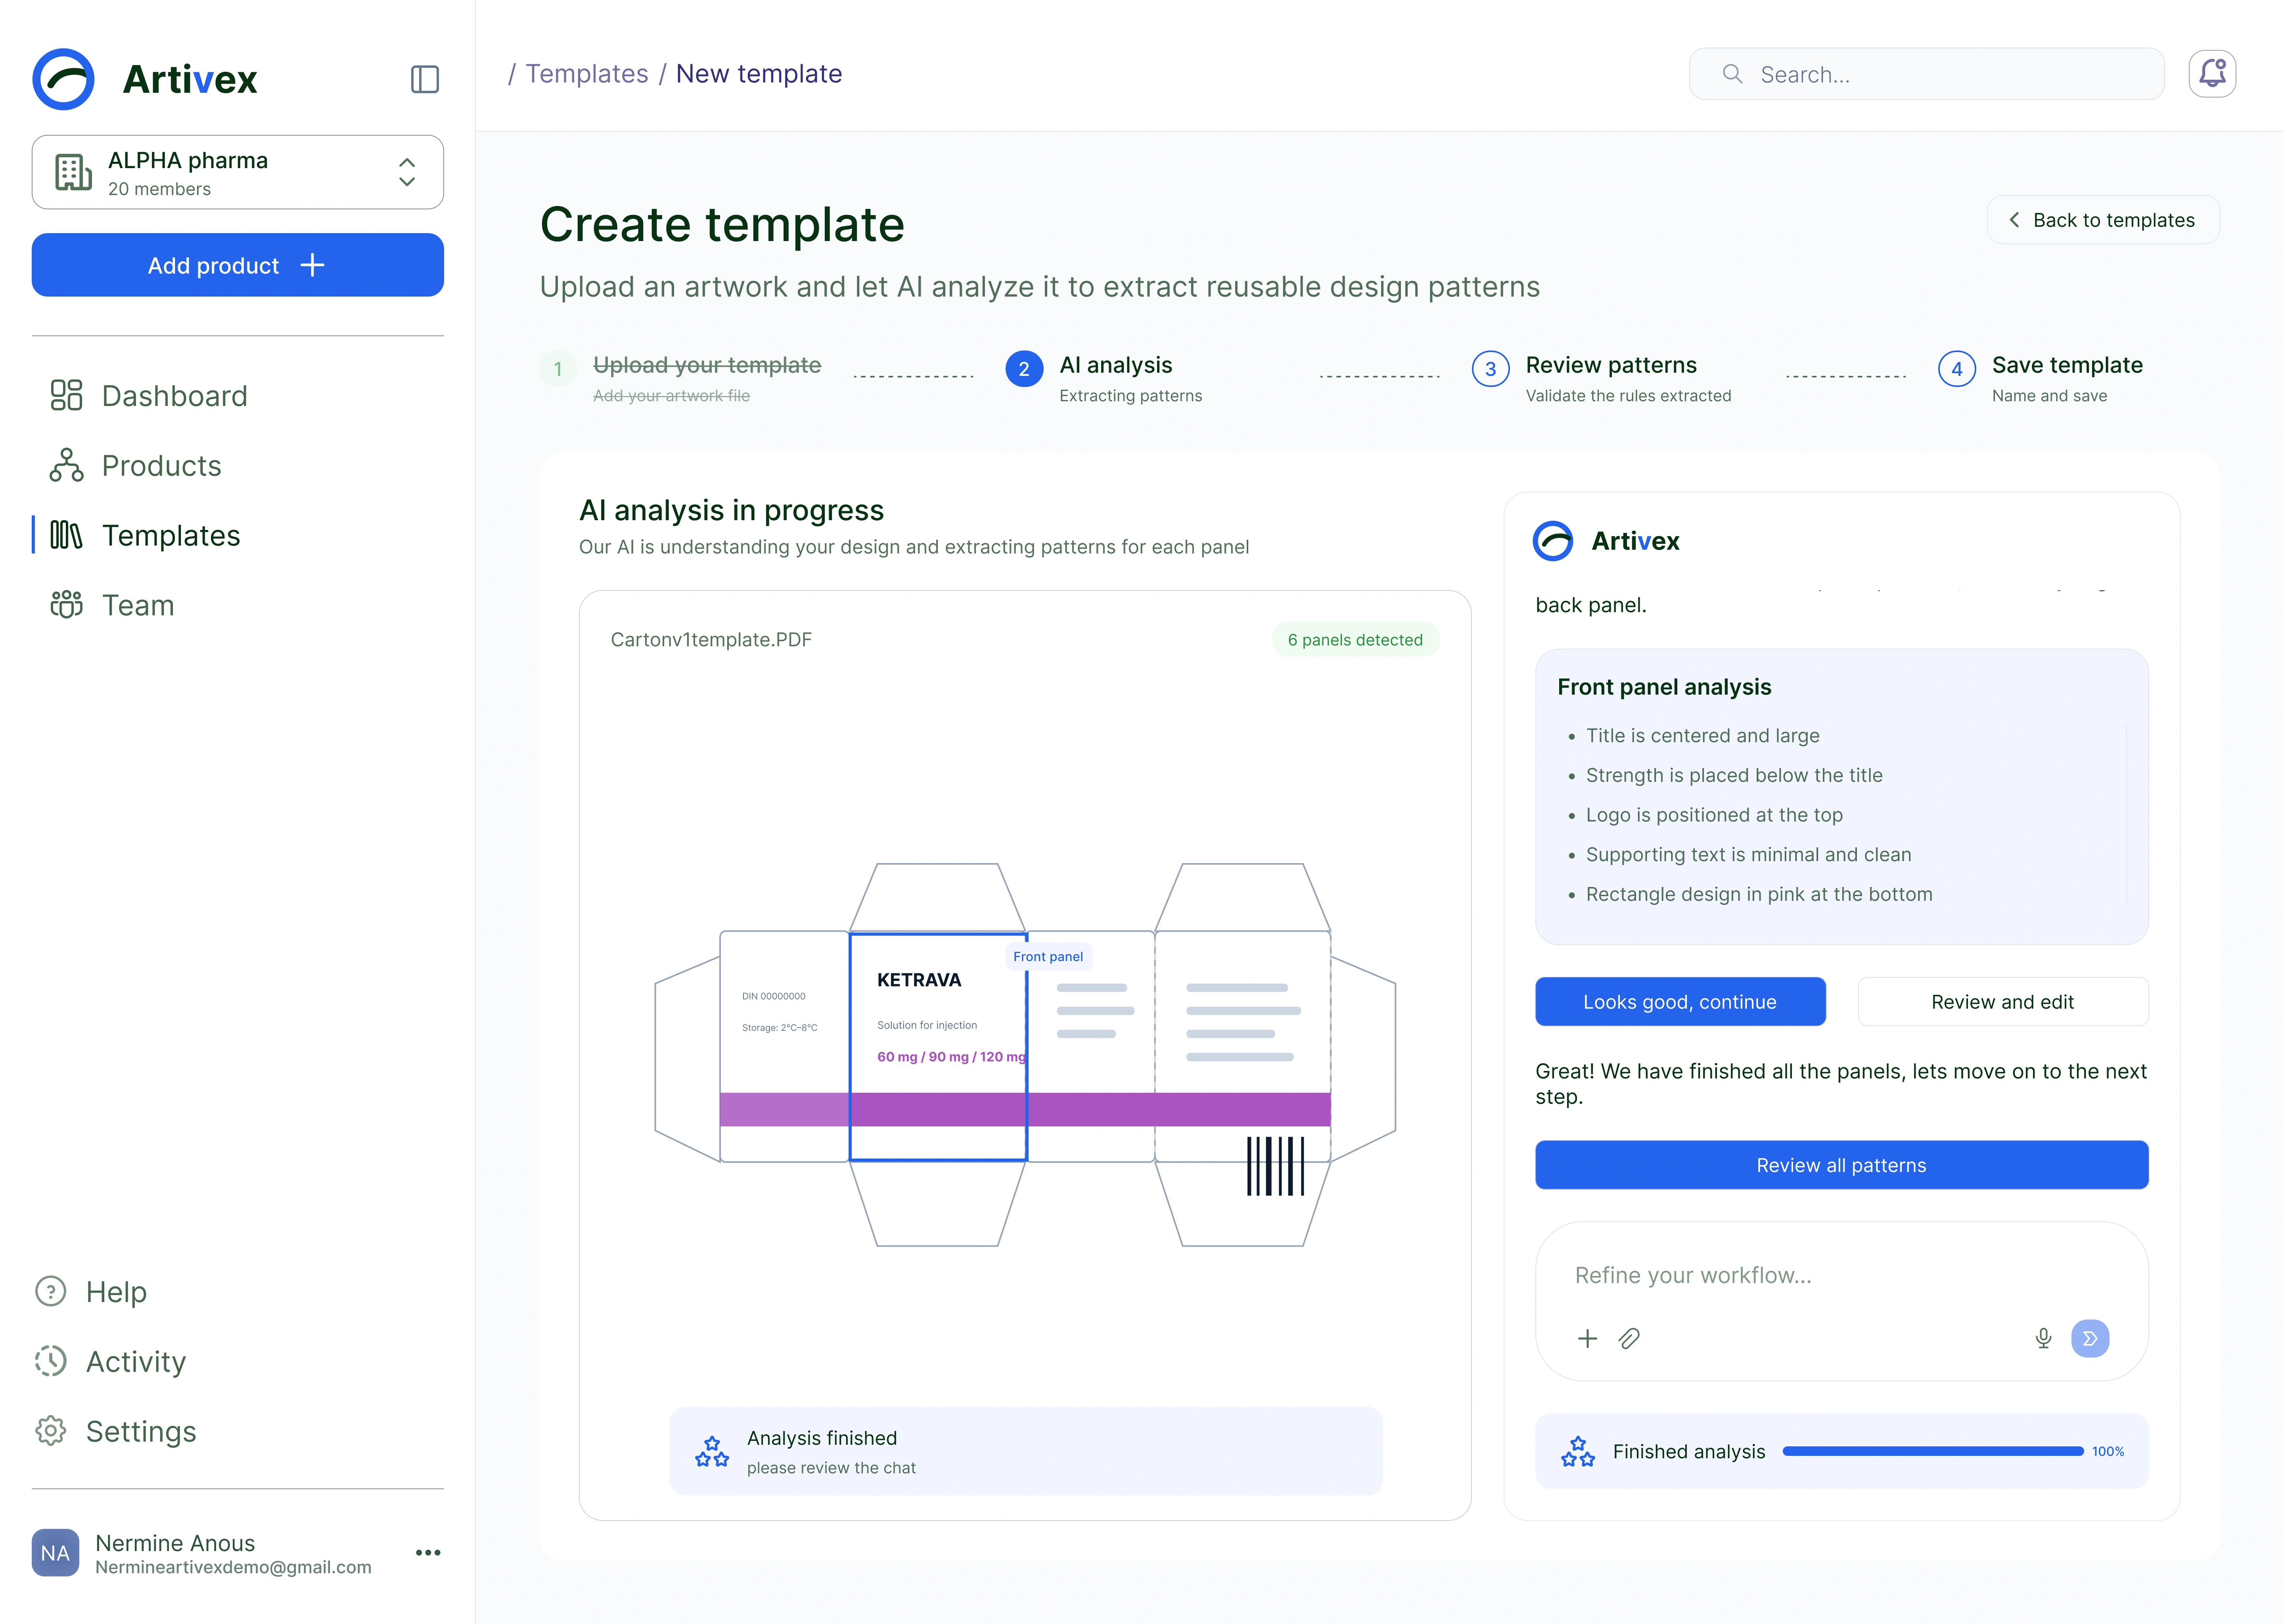
Task: Open the notifications bell
Action: (2212, 74)
